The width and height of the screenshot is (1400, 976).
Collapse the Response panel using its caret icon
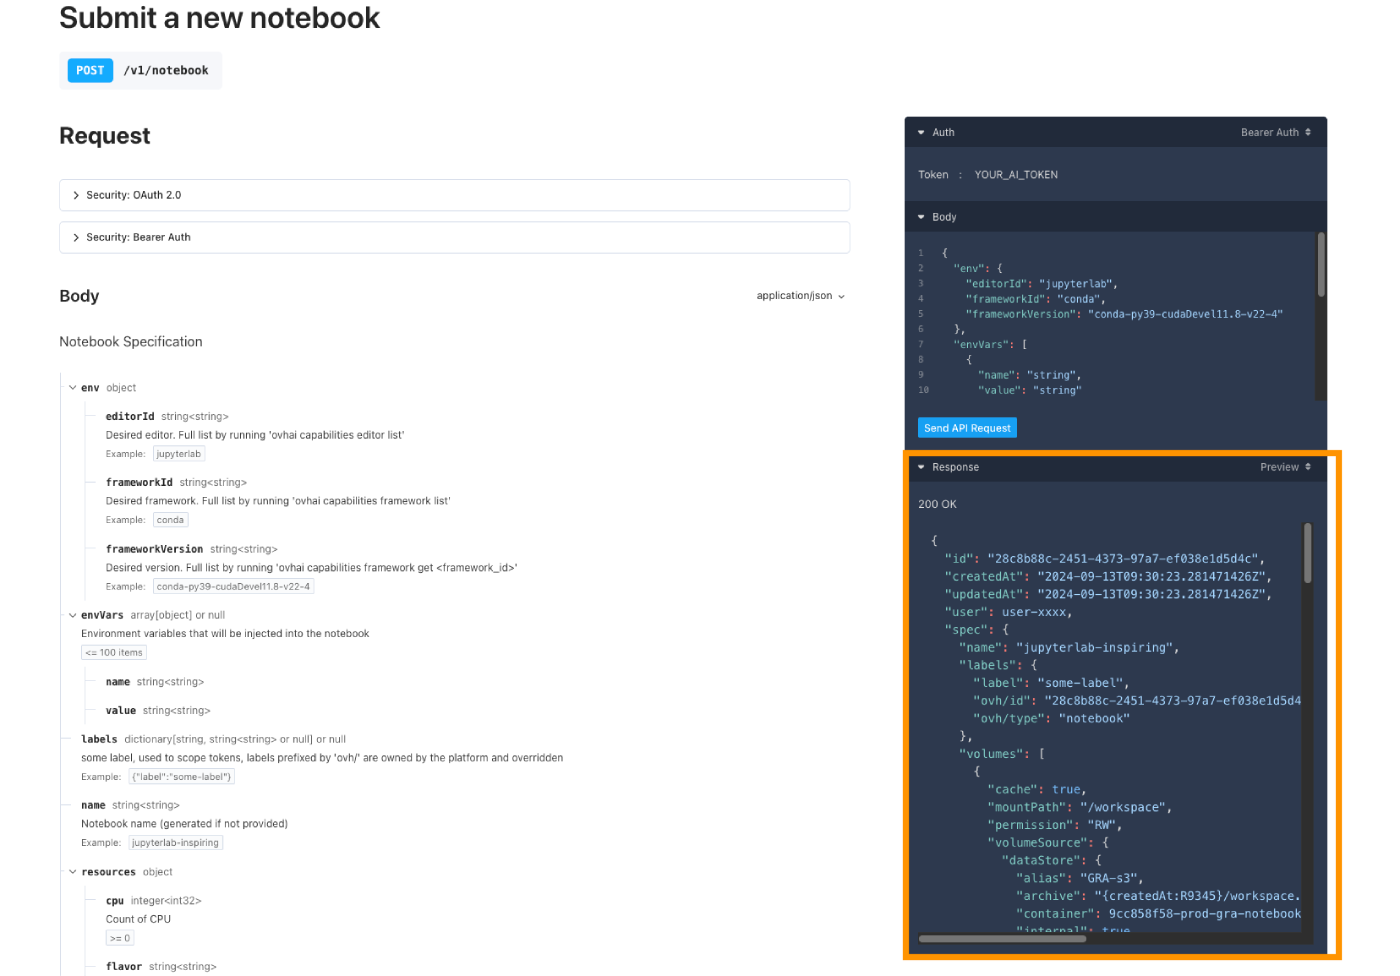click(x=921, y=467)
